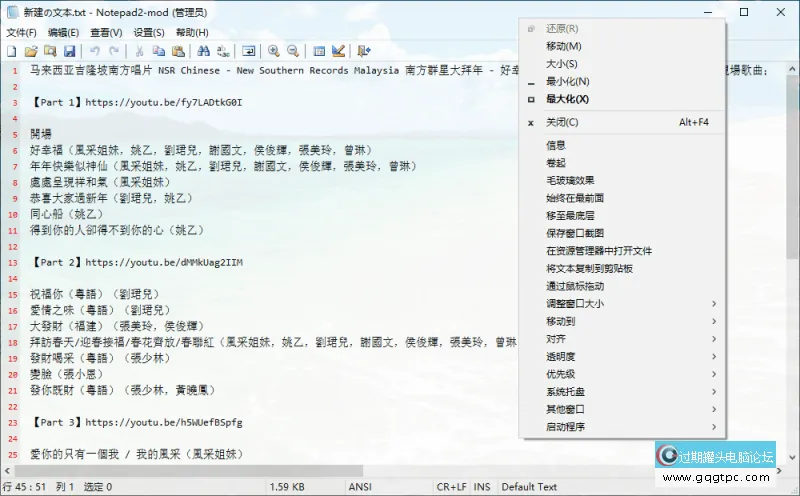
Task: Click the text 開場 on line 5
Action: 41,134
